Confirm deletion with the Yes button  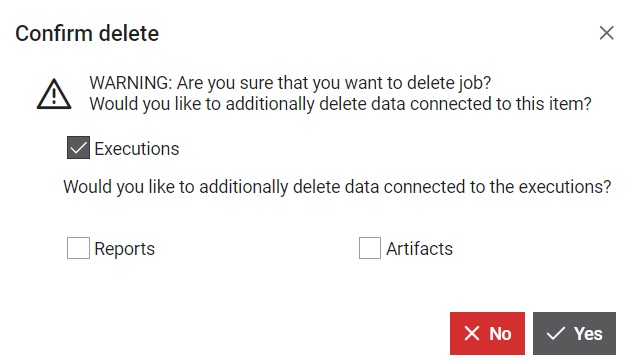coord(574,334)
